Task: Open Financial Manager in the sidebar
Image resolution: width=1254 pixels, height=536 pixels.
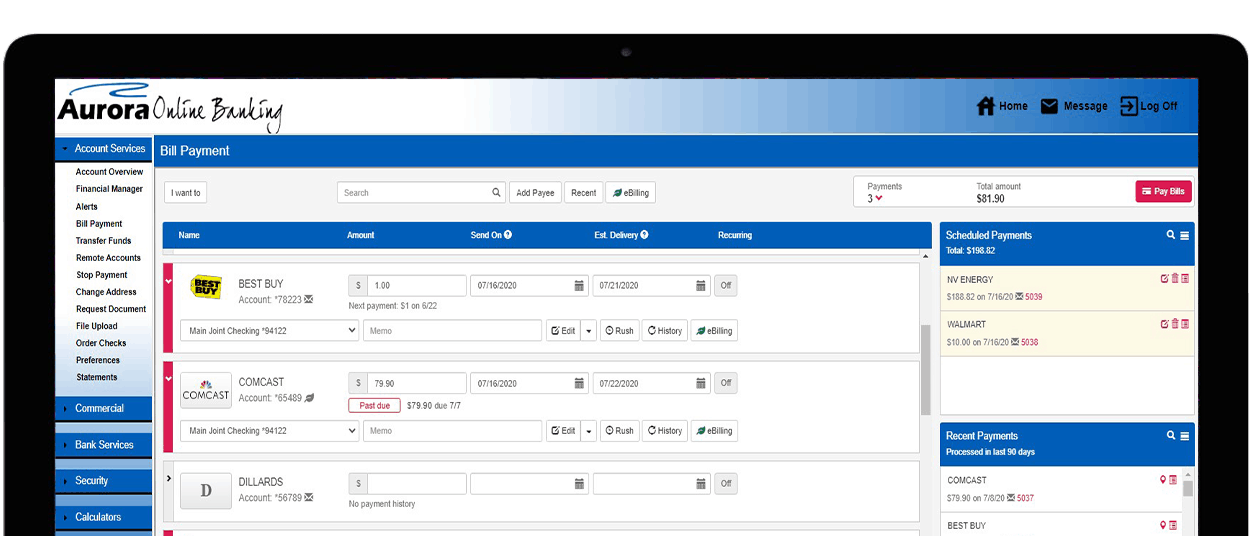Action: pos(109,189)
